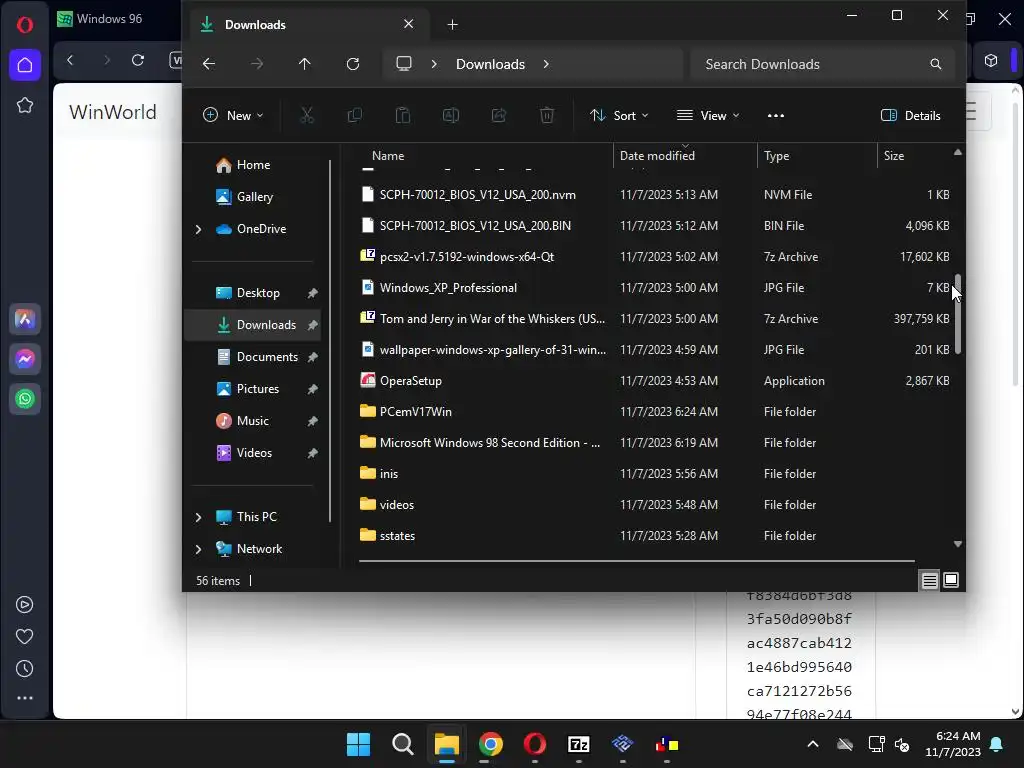
Task: Close the Downloads Explorer tab
Action: 409,24
